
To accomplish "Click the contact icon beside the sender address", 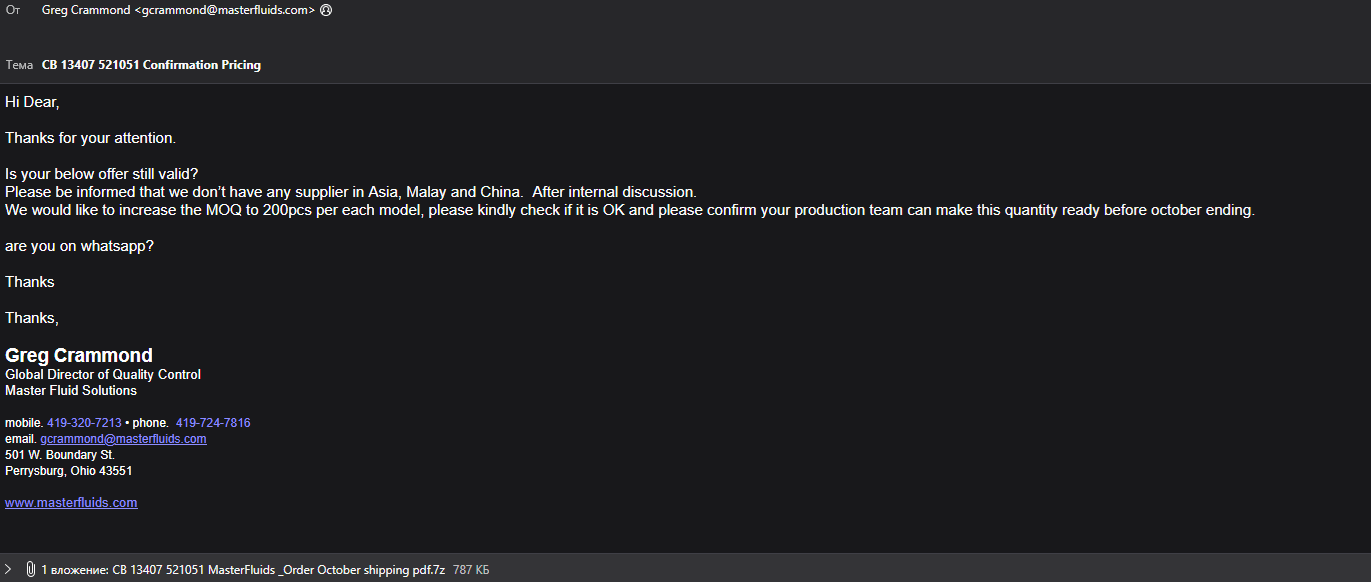I will click(x=326, y=10).
